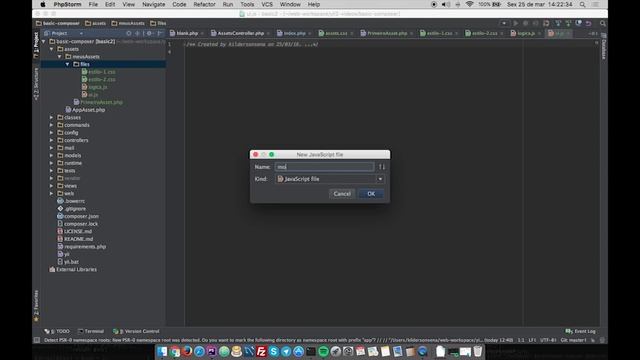Switch to the PrimeiroAsset.php tab
Screen dimensions: 640x360
pos(387,33)
